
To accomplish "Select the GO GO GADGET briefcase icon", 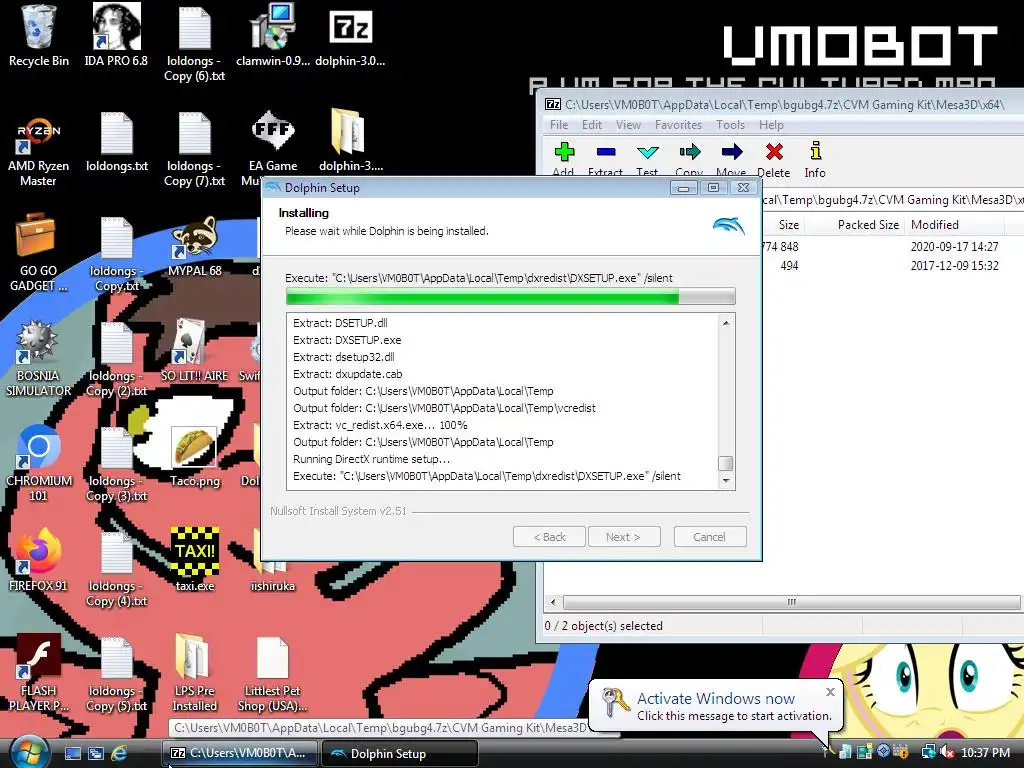I will [x=39, y=253].
